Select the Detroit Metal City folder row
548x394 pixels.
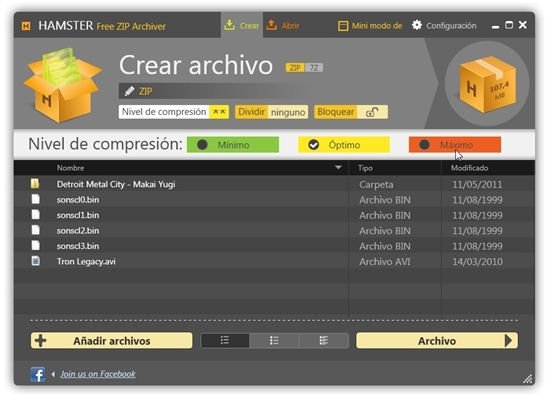click(x=274, y=184)
